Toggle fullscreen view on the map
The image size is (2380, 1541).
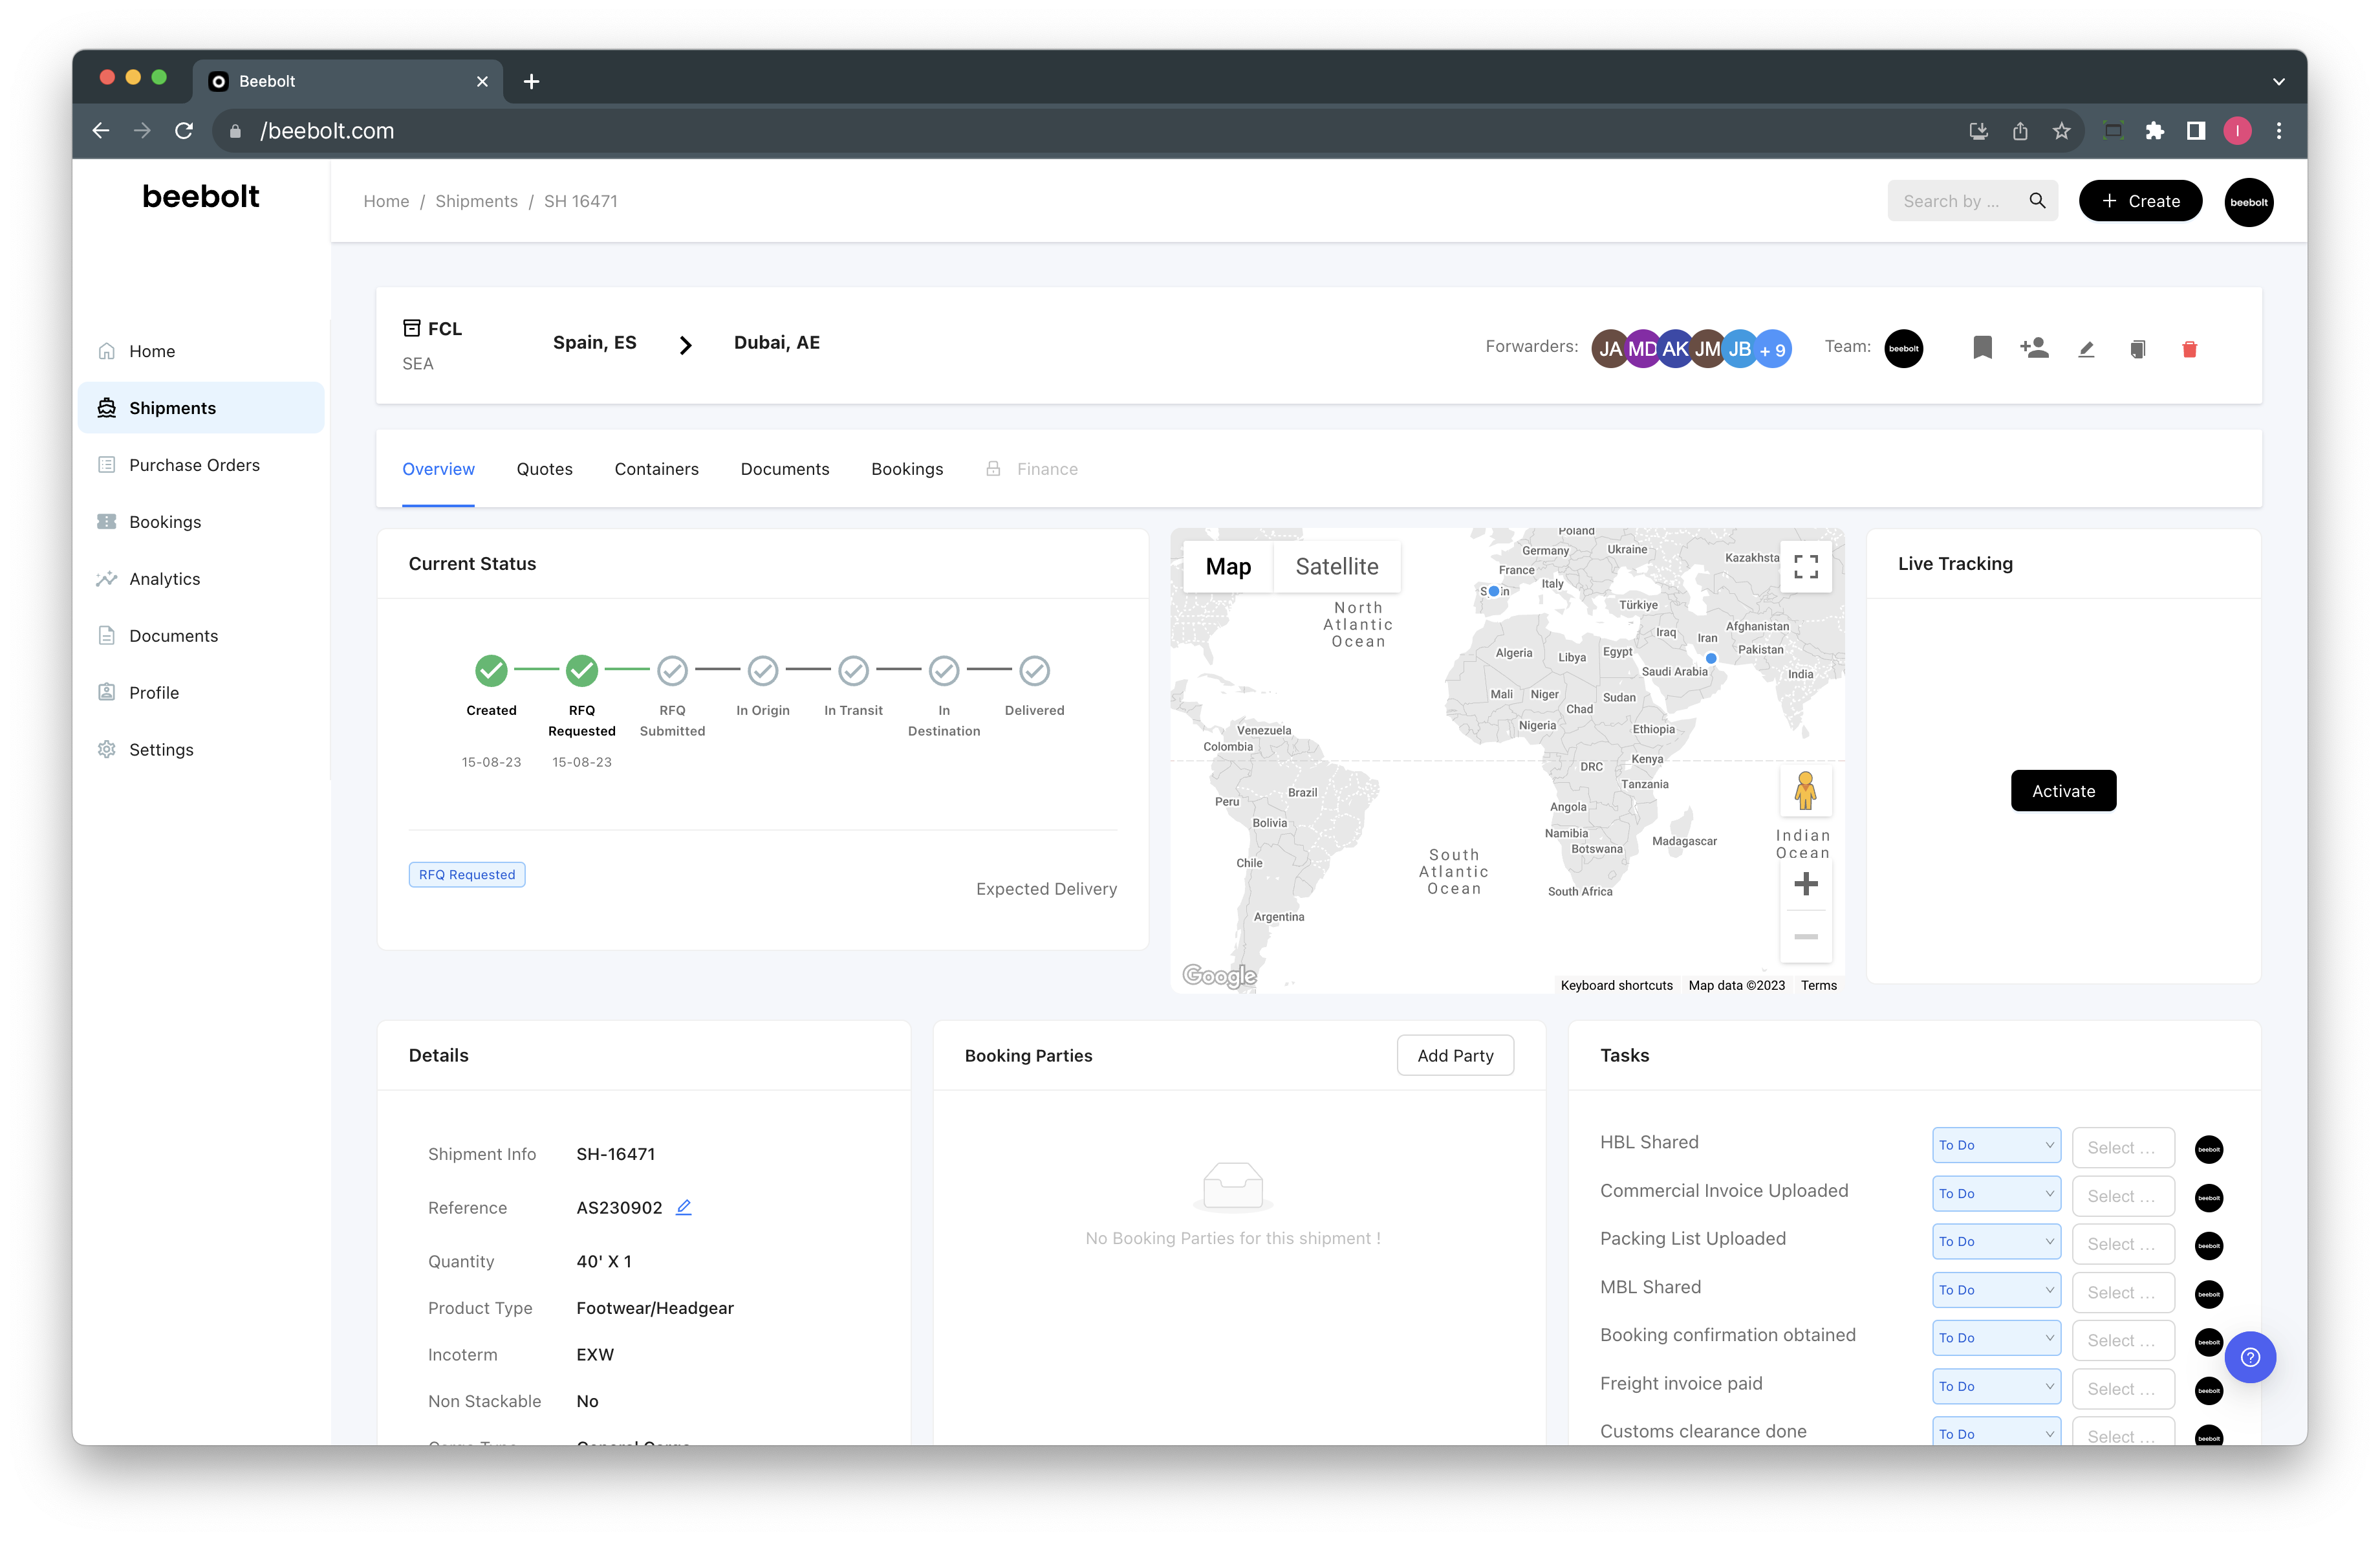[1805, 567]
